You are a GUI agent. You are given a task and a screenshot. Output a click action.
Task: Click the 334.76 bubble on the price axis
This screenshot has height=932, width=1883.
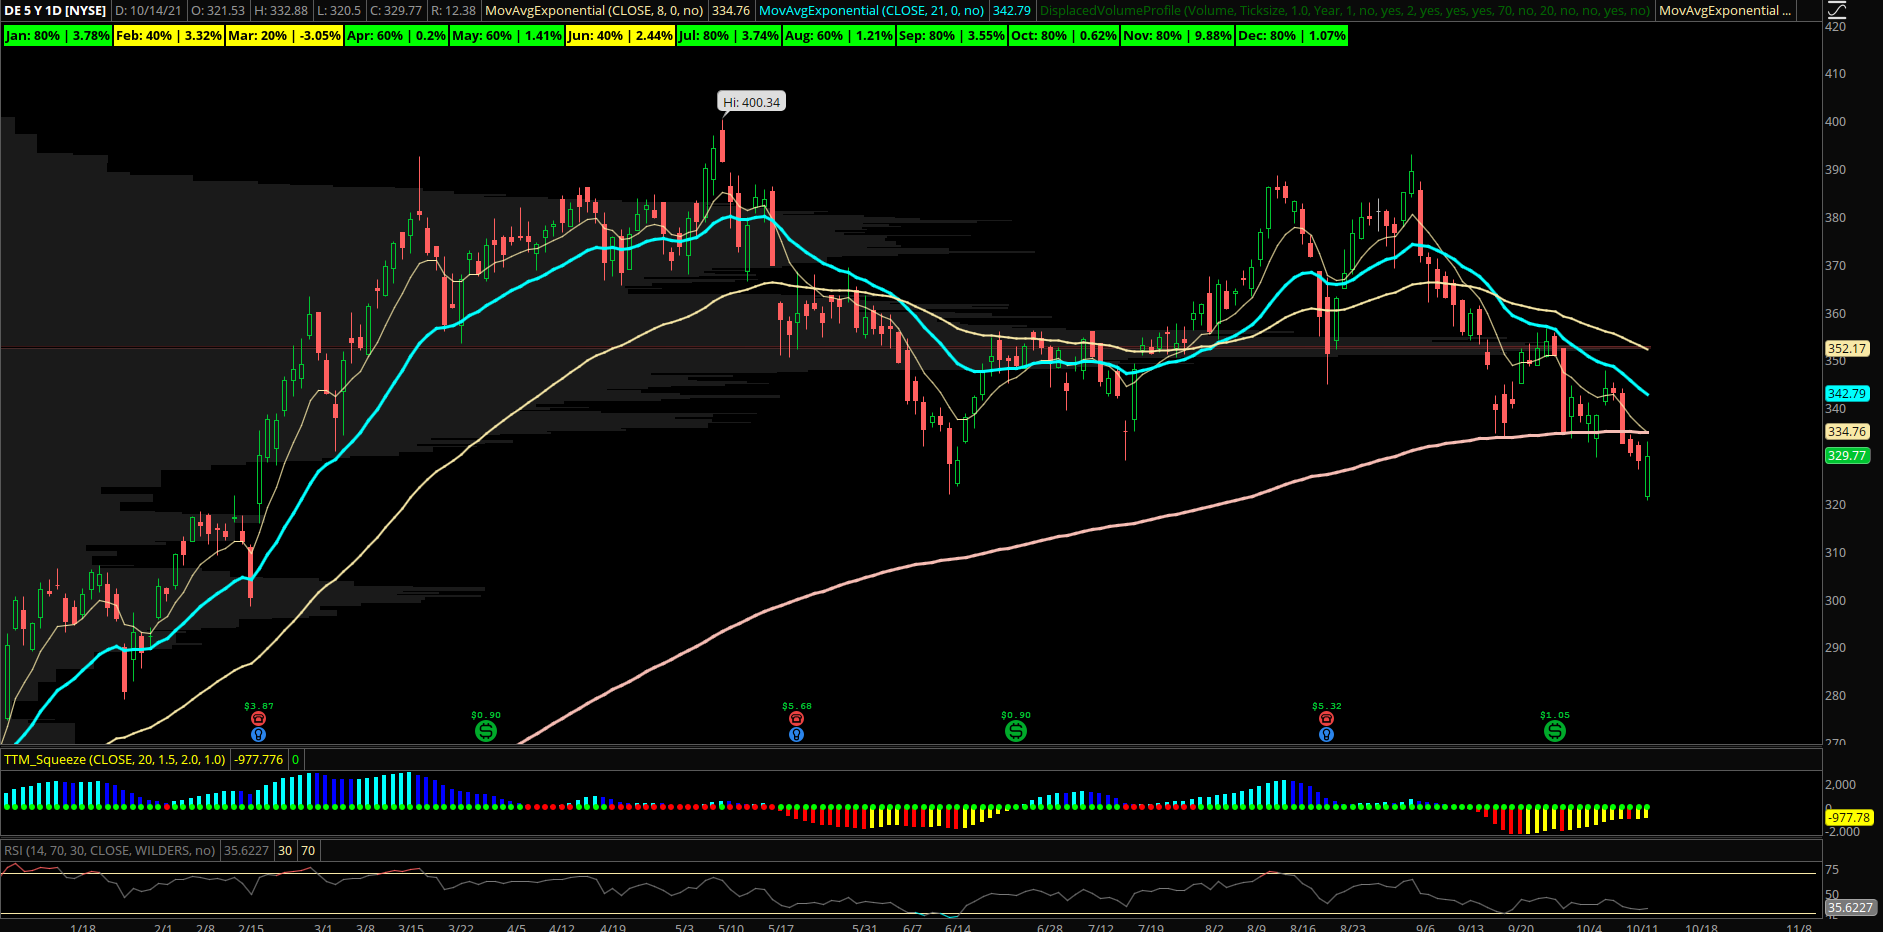1847,432
